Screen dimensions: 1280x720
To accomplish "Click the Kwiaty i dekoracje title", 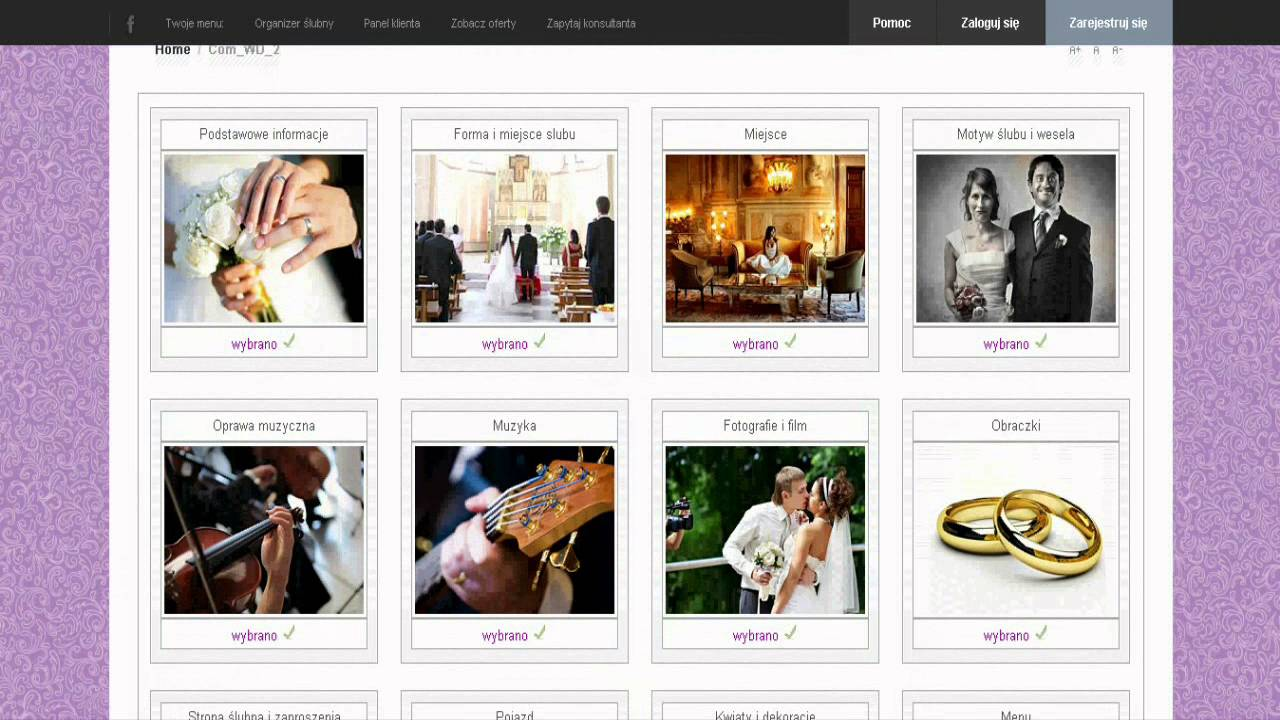I will 765,714.
